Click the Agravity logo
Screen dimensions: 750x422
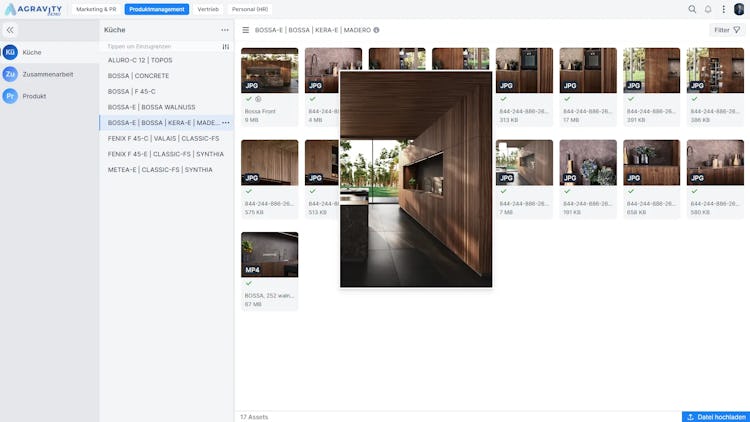point(33,10)
